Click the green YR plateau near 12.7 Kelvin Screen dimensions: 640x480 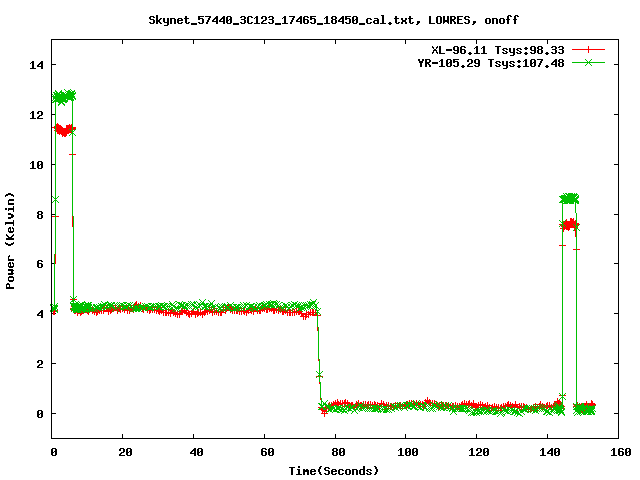click(x=64, y=97)
